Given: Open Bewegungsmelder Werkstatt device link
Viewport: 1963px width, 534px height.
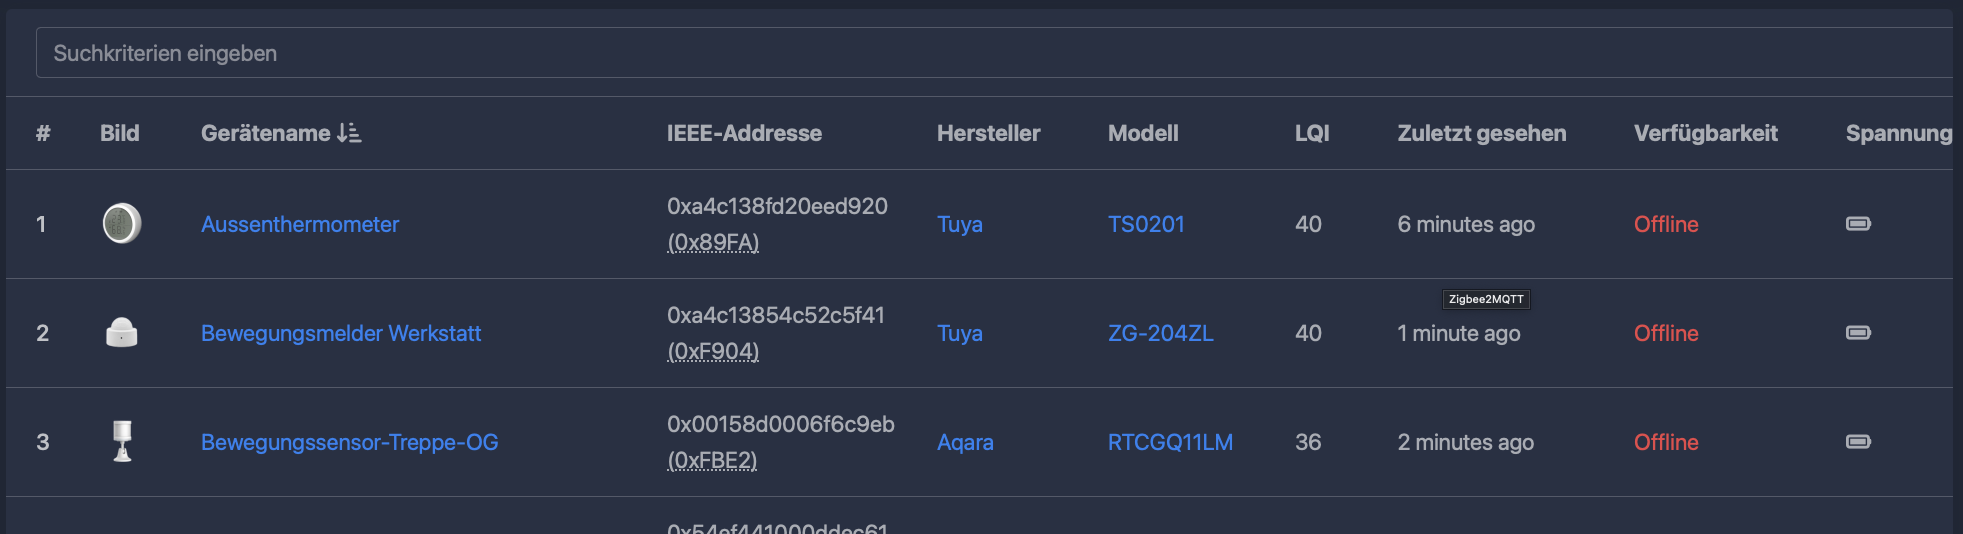Looking at the screenshot, I should (341, 333).
